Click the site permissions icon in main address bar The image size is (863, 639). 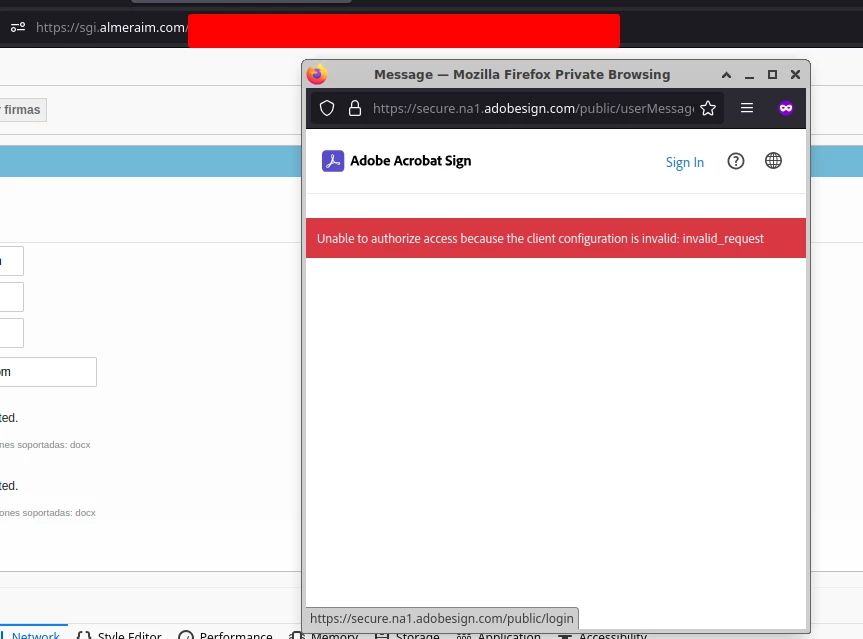[18, 27]
